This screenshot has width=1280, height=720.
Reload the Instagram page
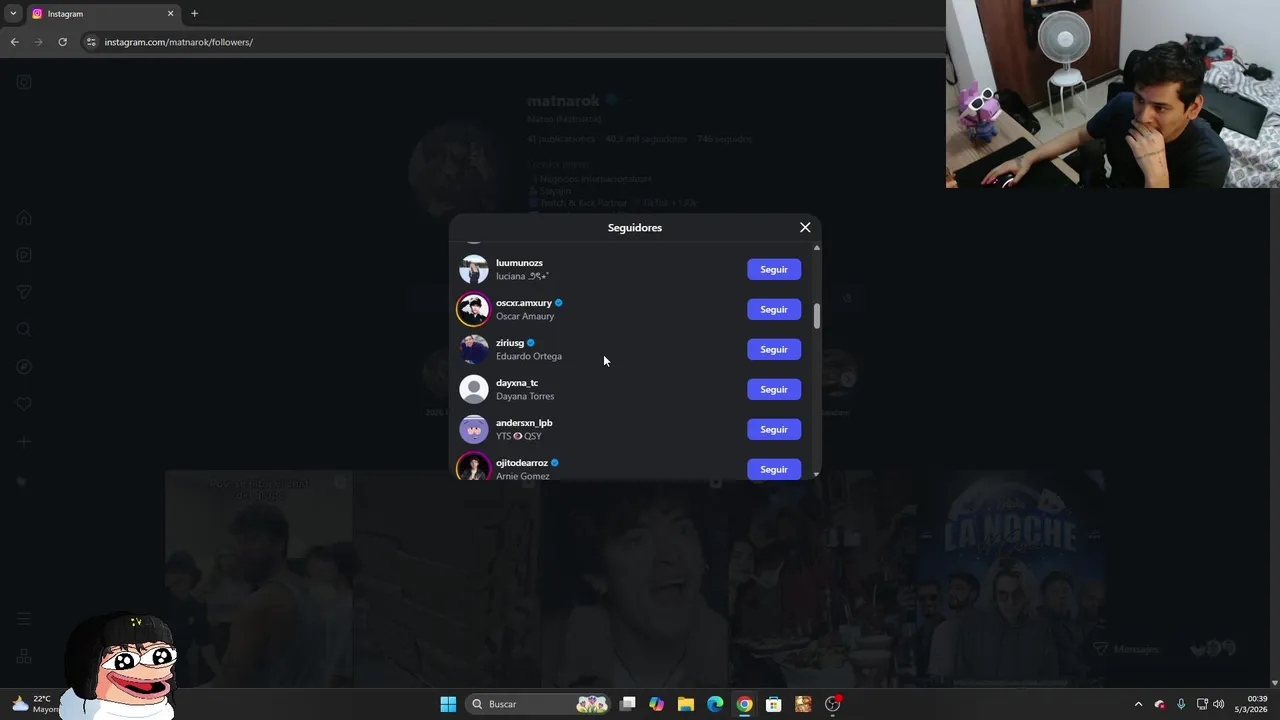[x=62, y=42]
